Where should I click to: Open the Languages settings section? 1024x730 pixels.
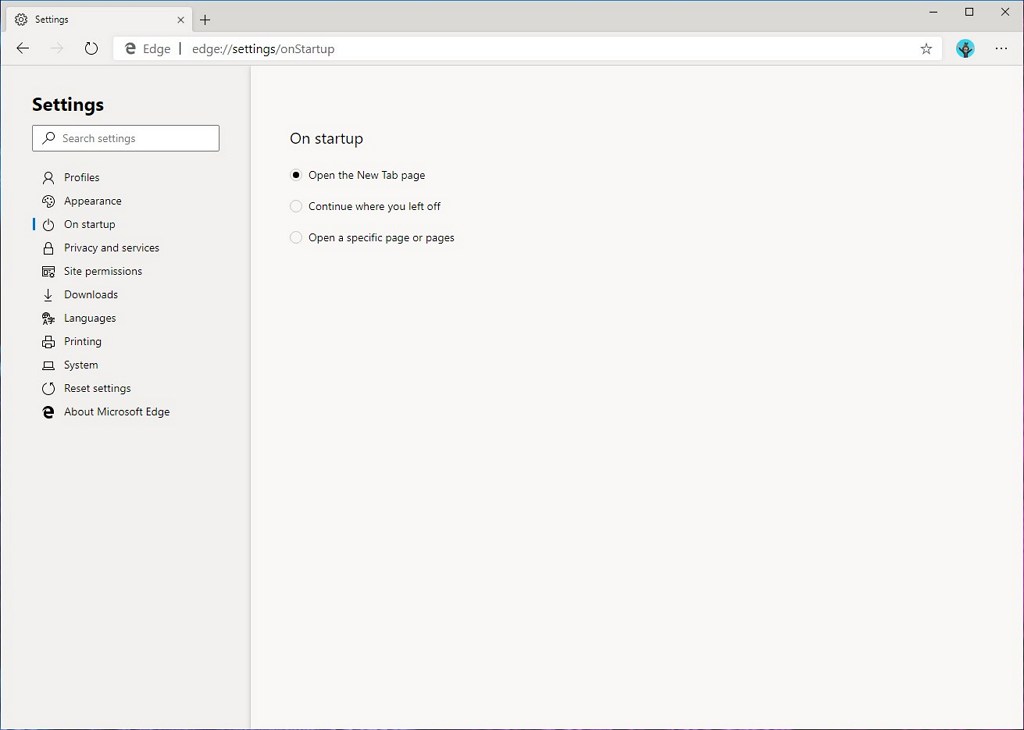tap(90, 319)
